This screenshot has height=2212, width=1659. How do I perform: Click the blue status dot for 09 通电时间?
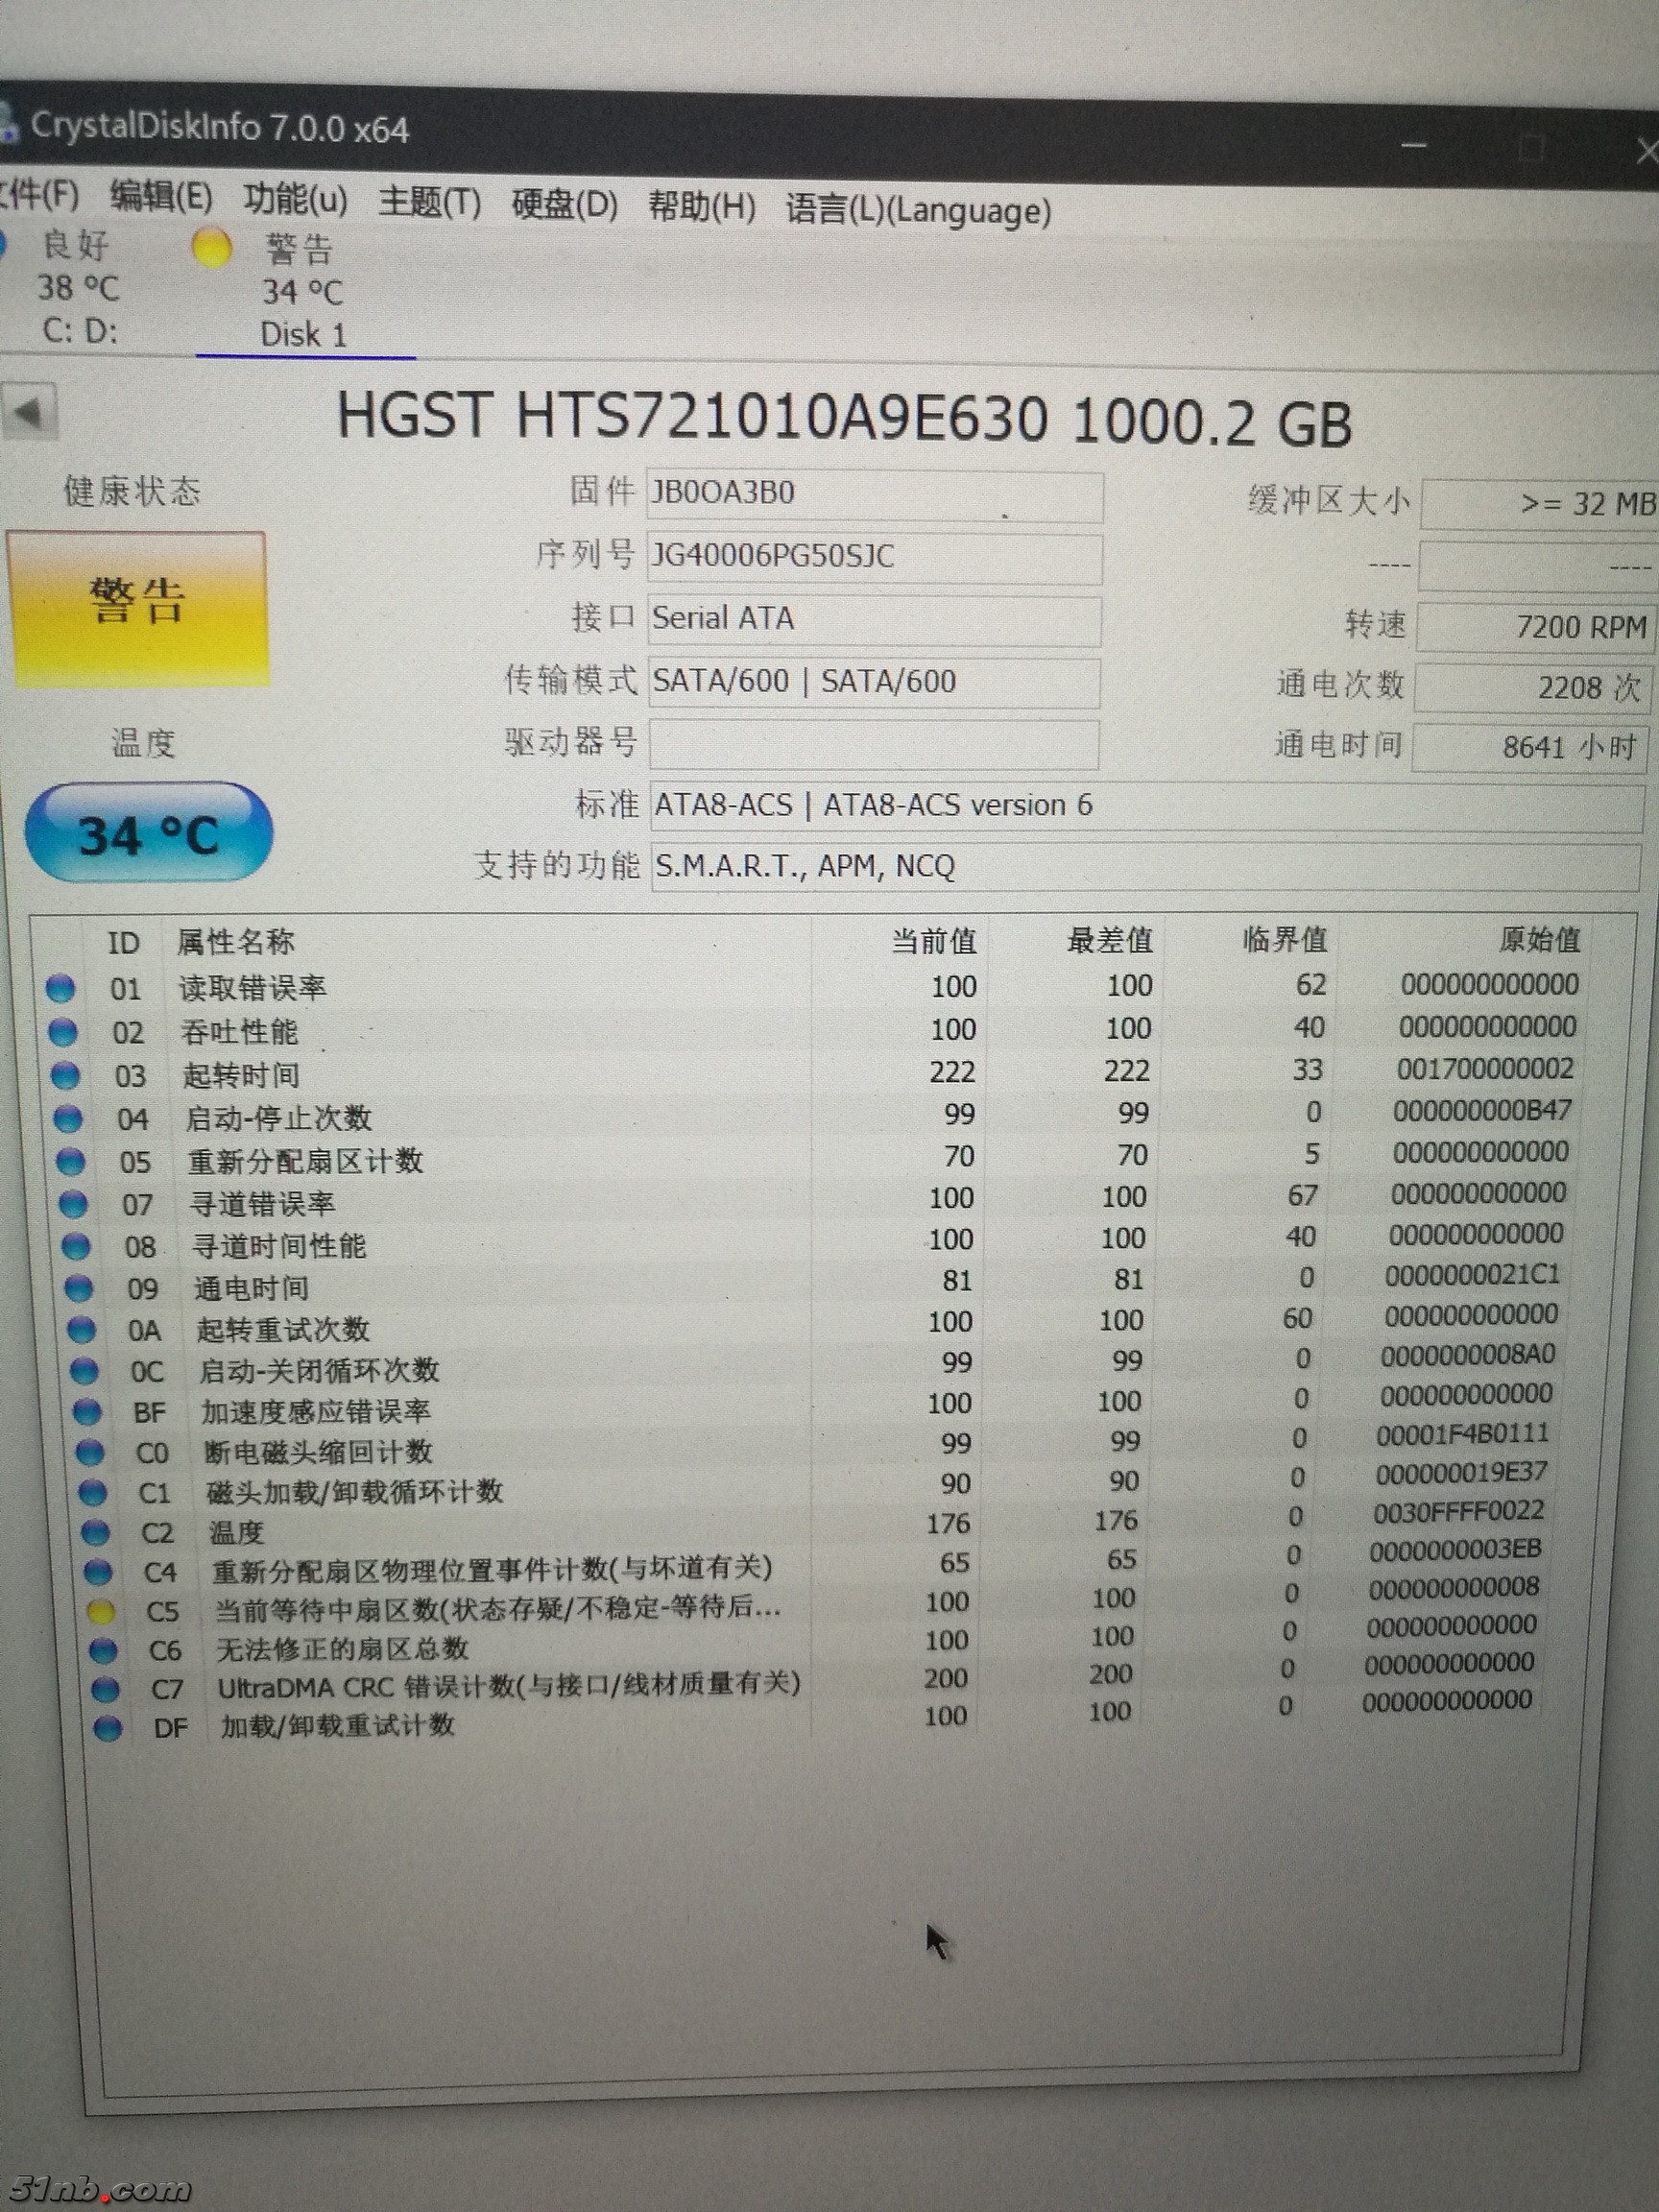tap(79, 1289)
